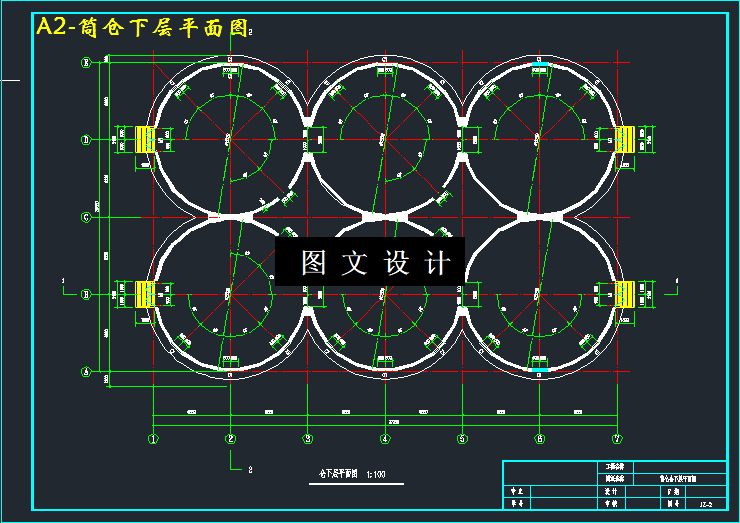Click the 设计 cell in title block
740x523 pixels.
pyautogui.click(x=611, y=491)
